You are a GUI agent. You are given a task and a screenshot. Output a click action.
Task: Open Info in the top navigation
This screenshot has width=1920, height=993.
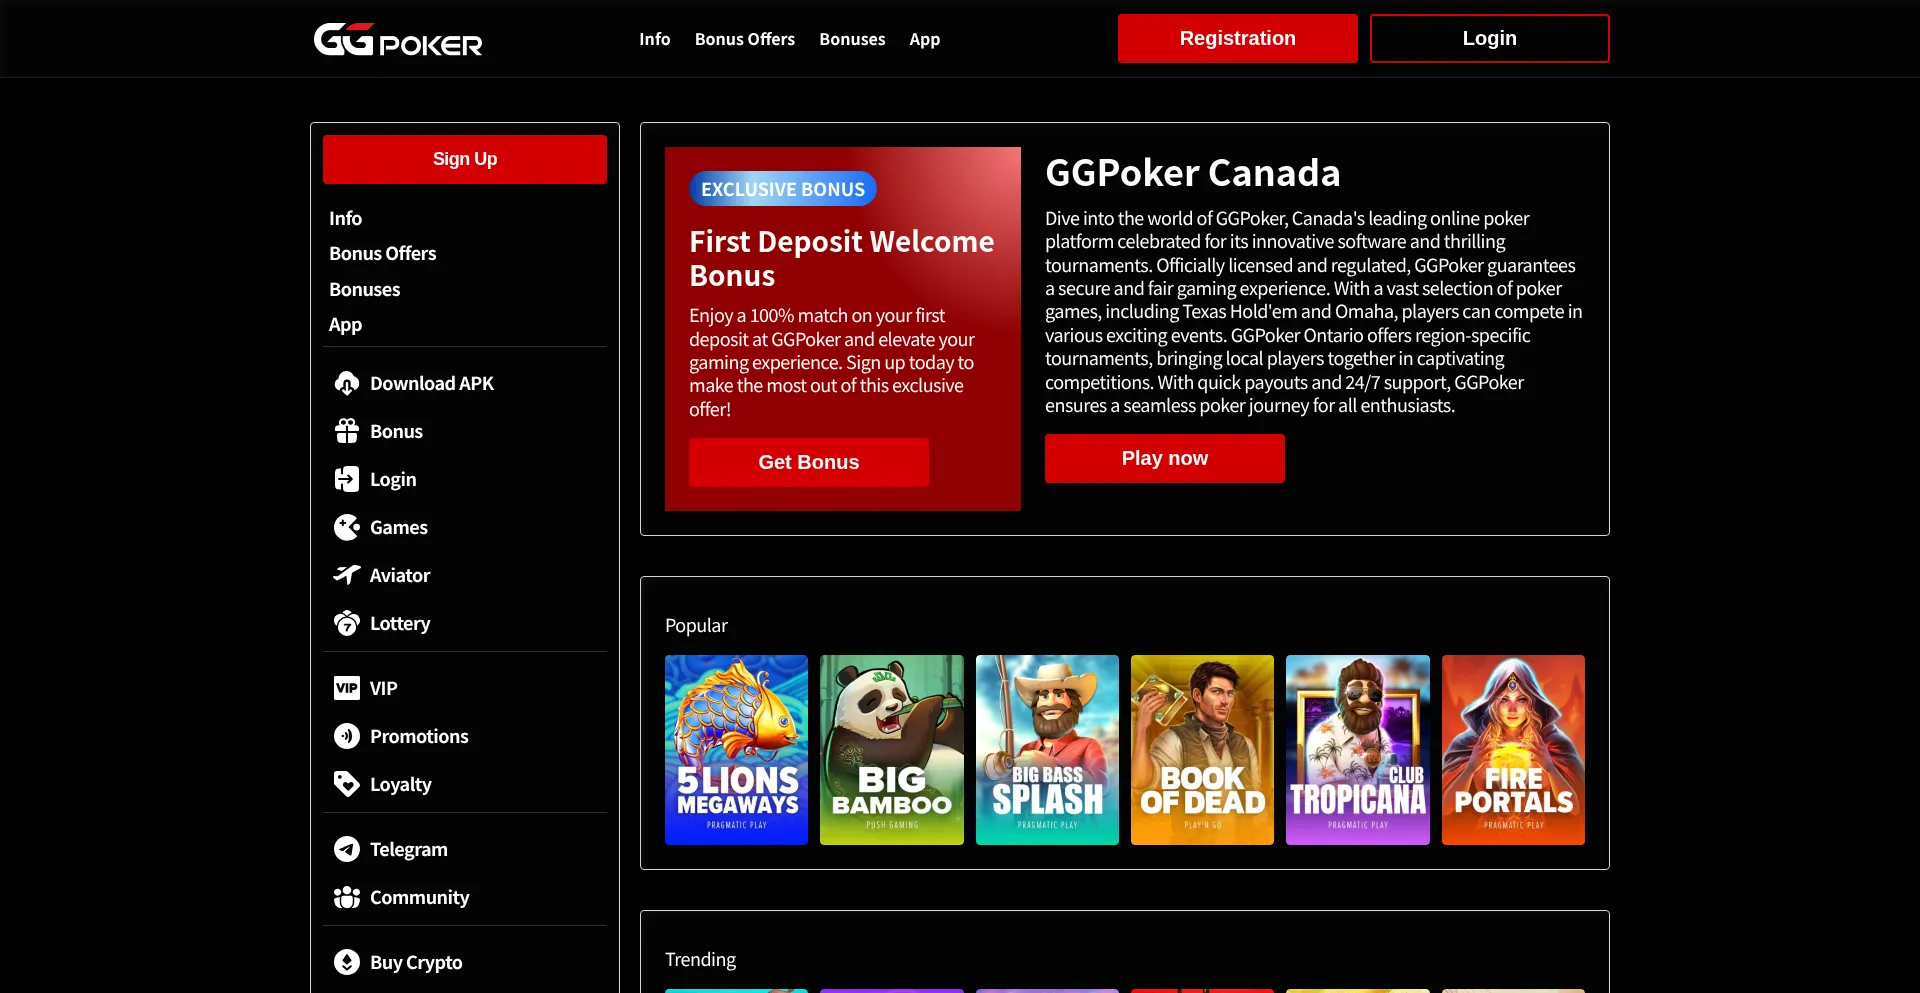coord(655,39)
